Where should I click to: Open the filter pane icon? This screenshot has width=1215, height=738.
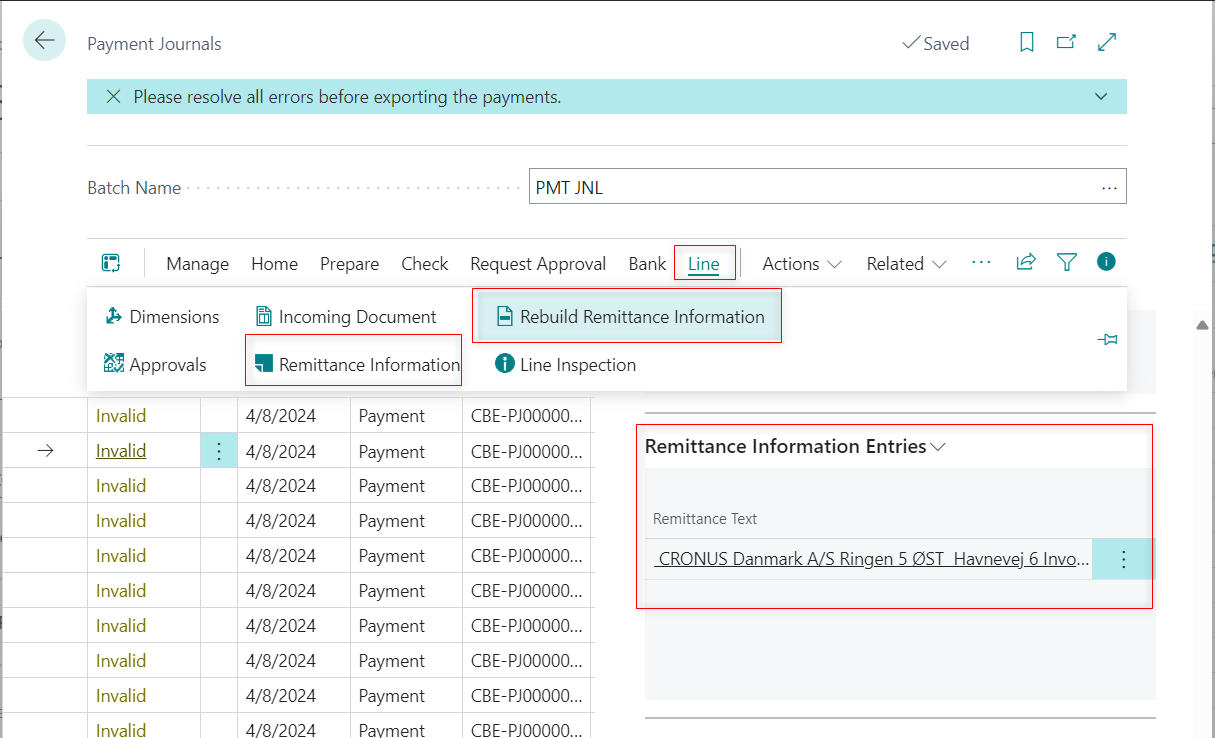click(1067, 261)
